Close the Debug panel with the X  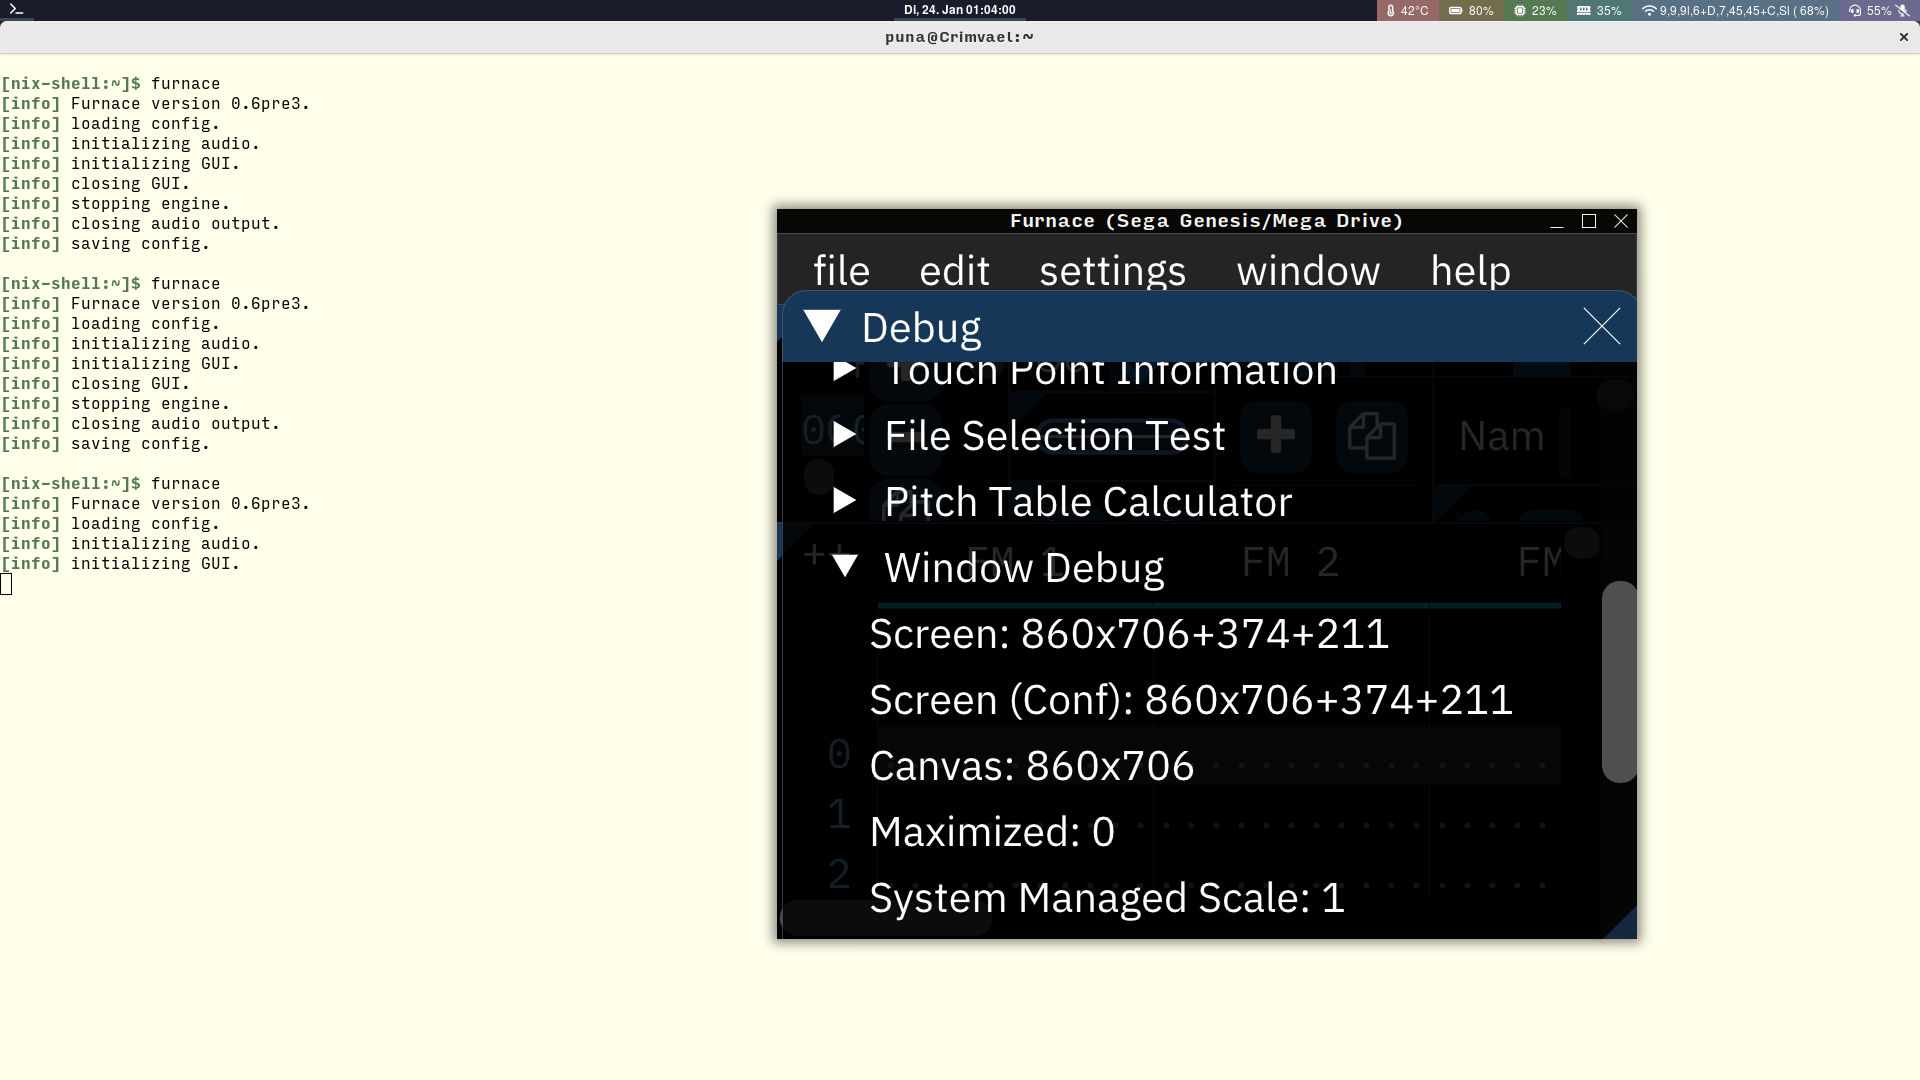[x=1601, y=326]
